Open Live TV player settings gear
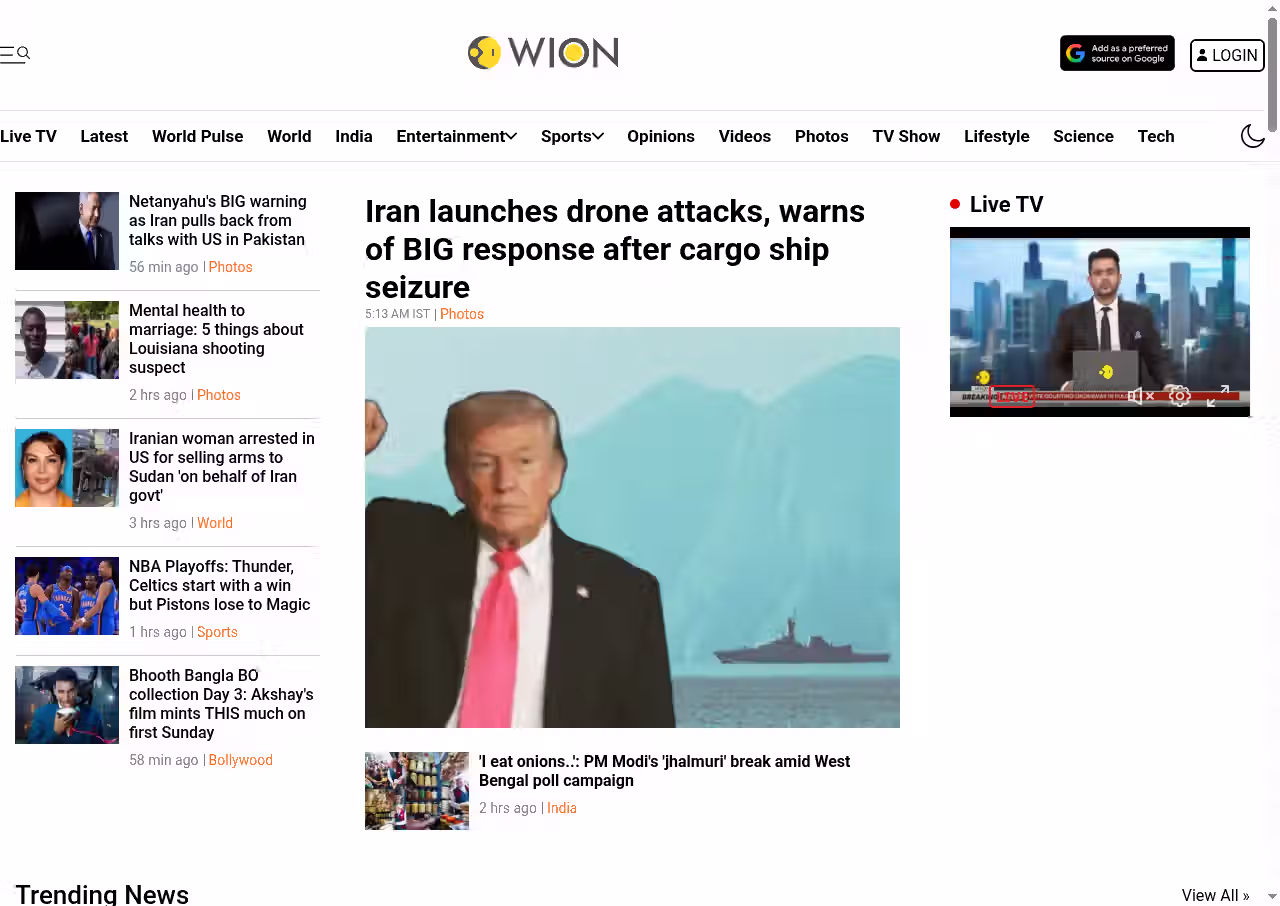This screenshot has width=1280, height=906. pos(1180,396)
